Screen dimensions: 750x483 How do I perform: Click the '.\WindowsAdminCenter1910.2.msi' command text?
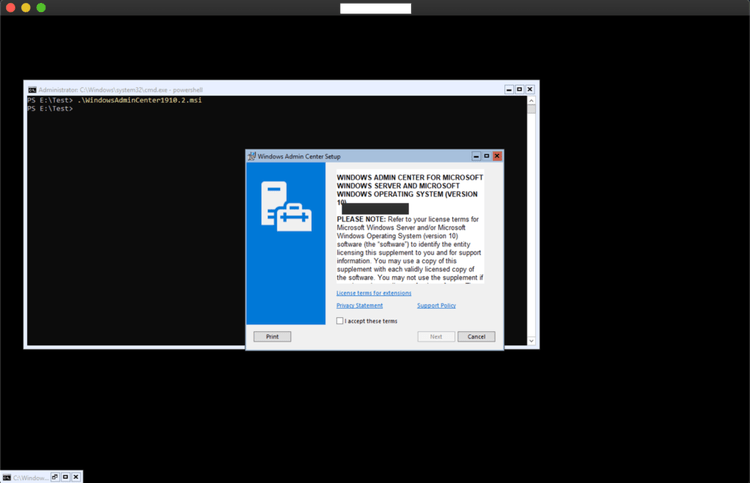pos(139,100)
